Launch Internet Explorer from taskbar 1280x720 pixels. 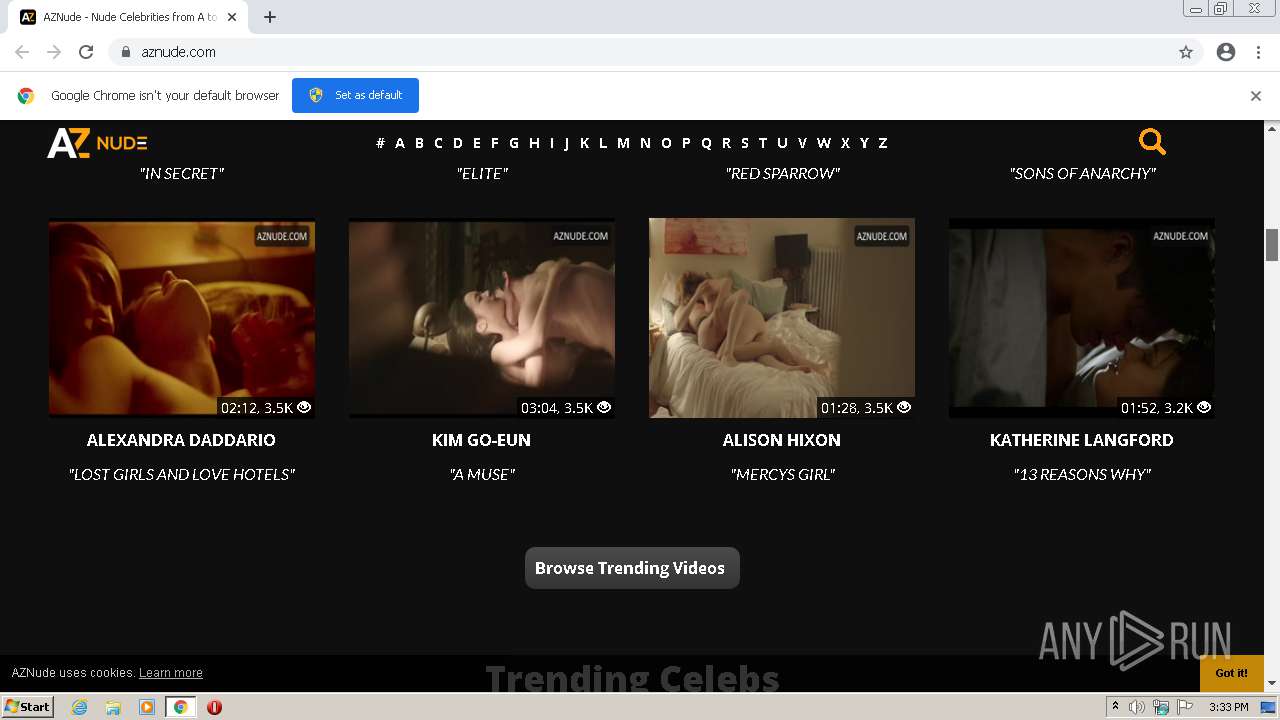click(x=80, y=707)
